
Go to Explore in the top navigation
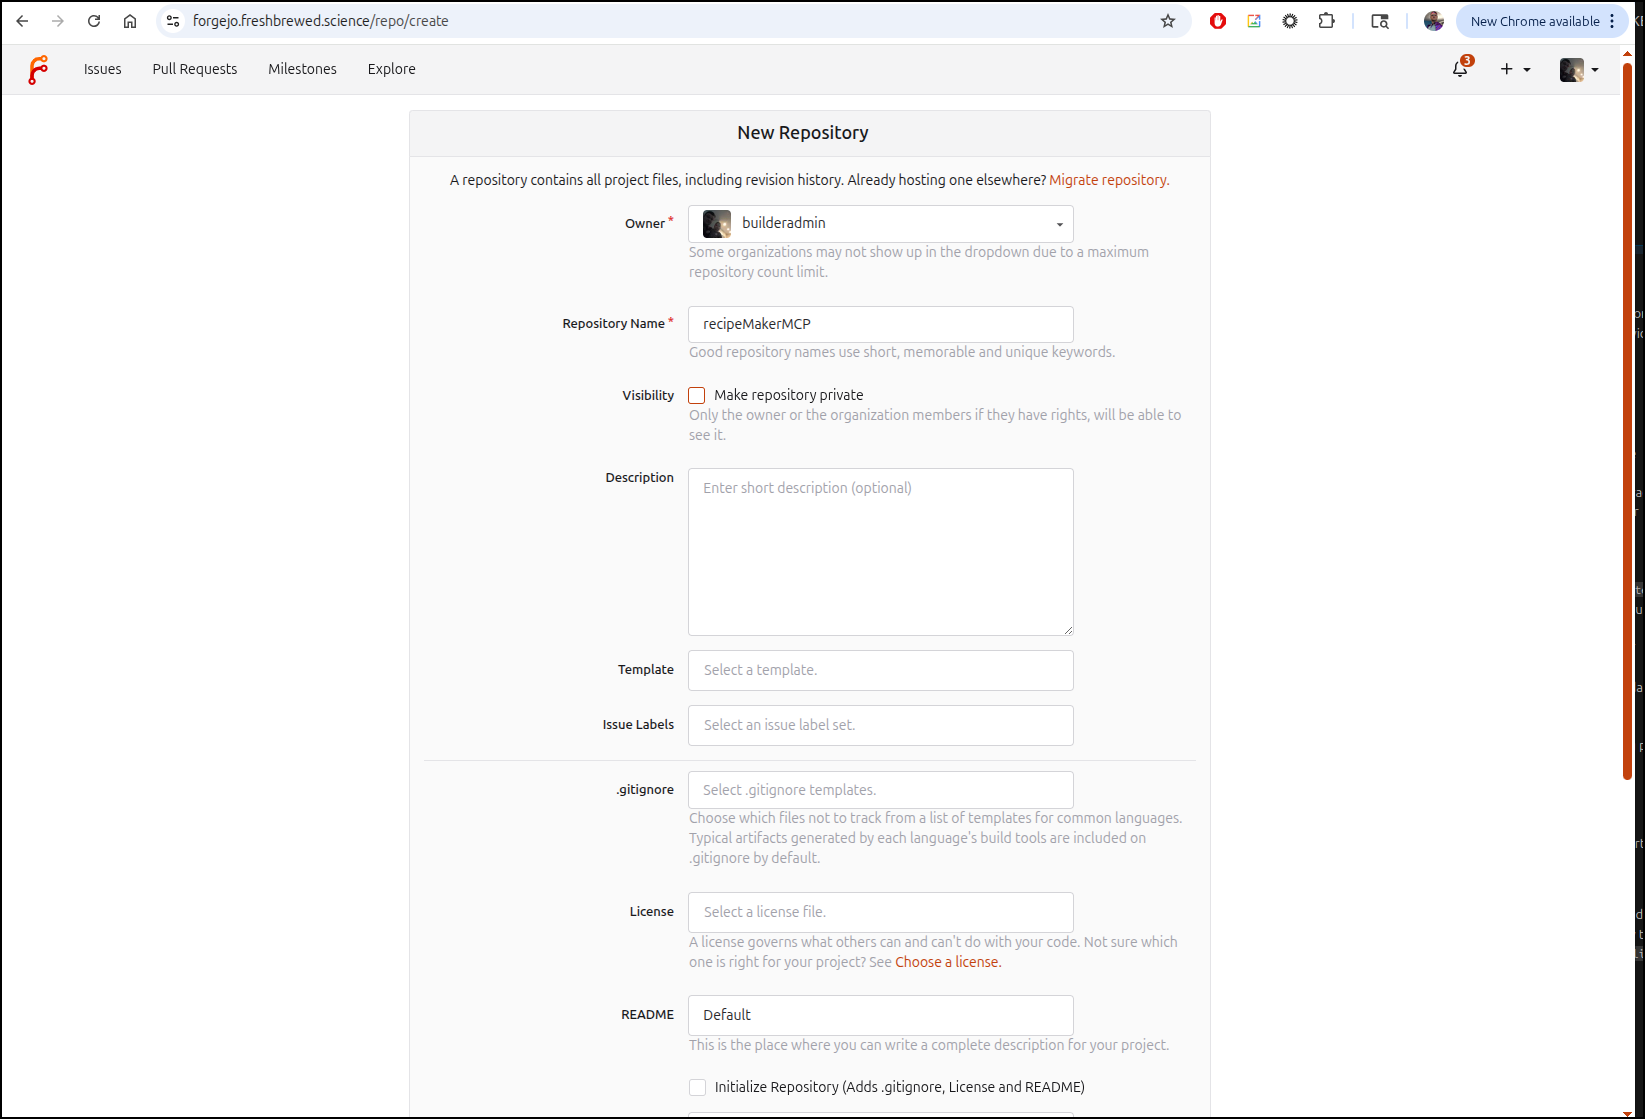tap(391, 69)
